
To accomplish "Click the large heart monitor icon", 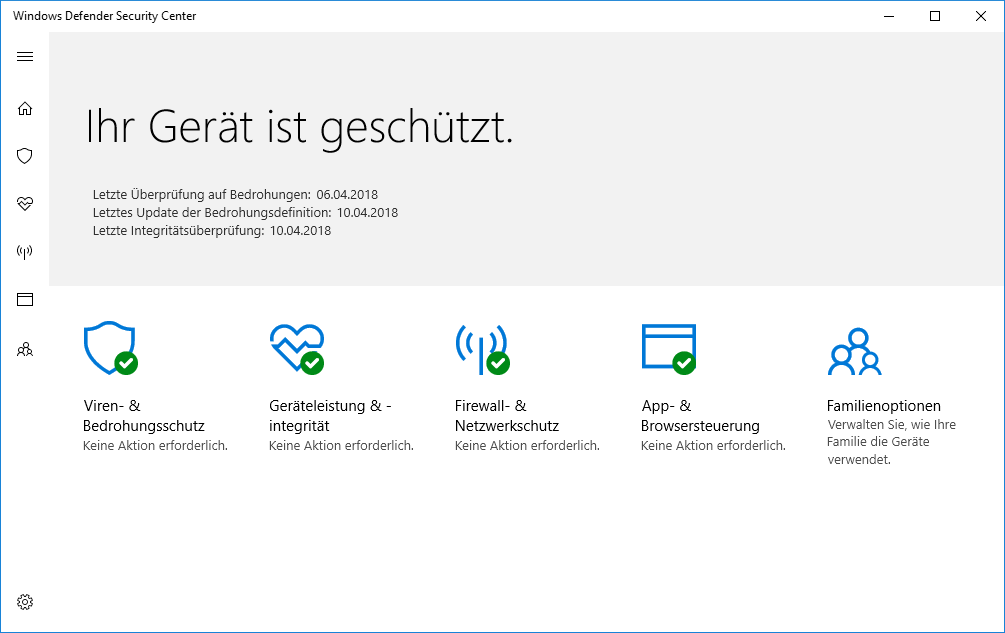I will point(297,348).
